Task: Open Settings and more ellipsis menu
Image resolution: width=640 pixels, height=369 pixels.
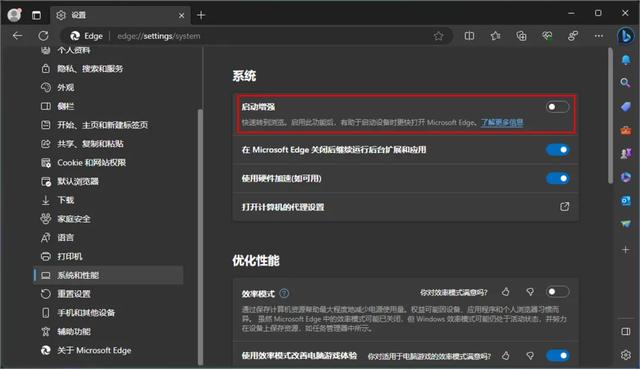Action: pos(599,36)
